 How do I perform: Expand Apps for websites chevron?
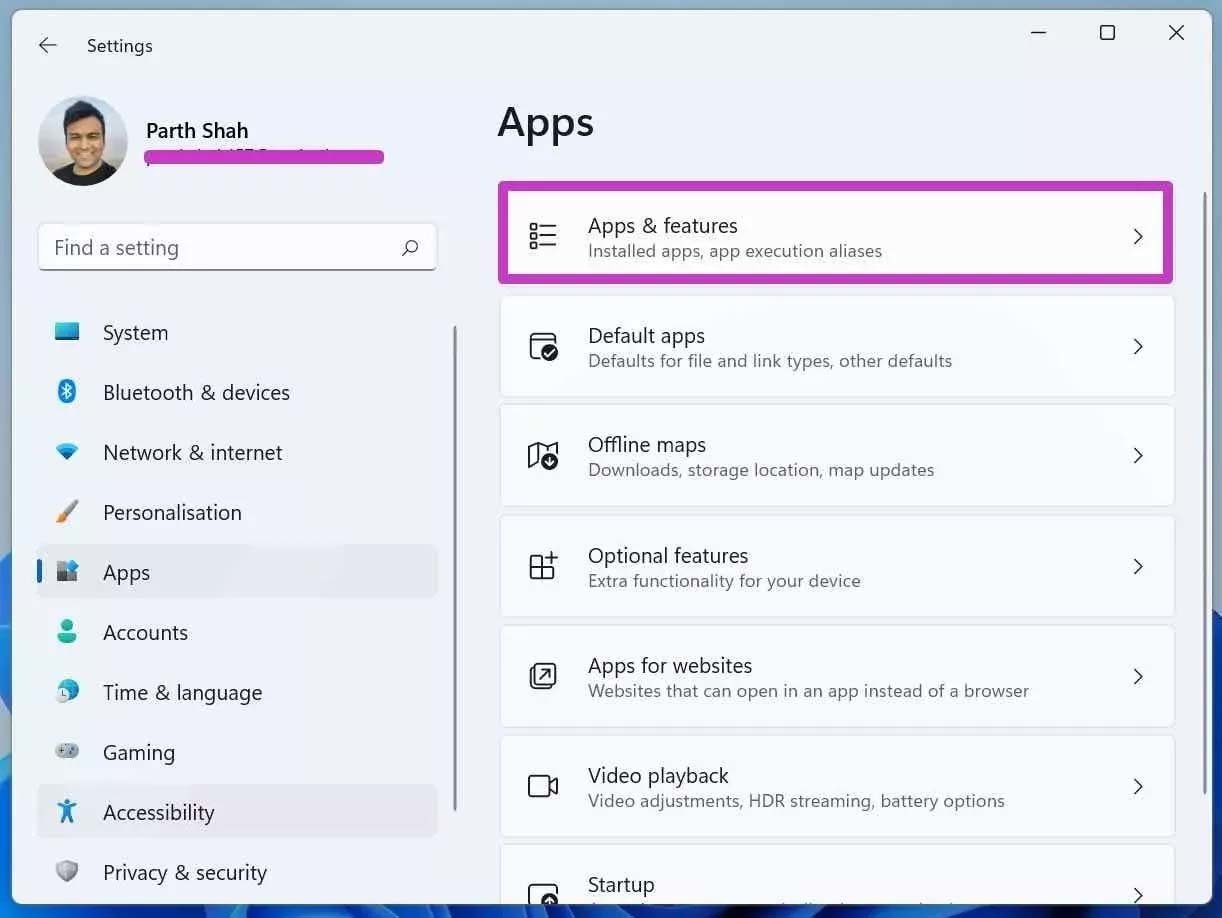[1138, 676]
